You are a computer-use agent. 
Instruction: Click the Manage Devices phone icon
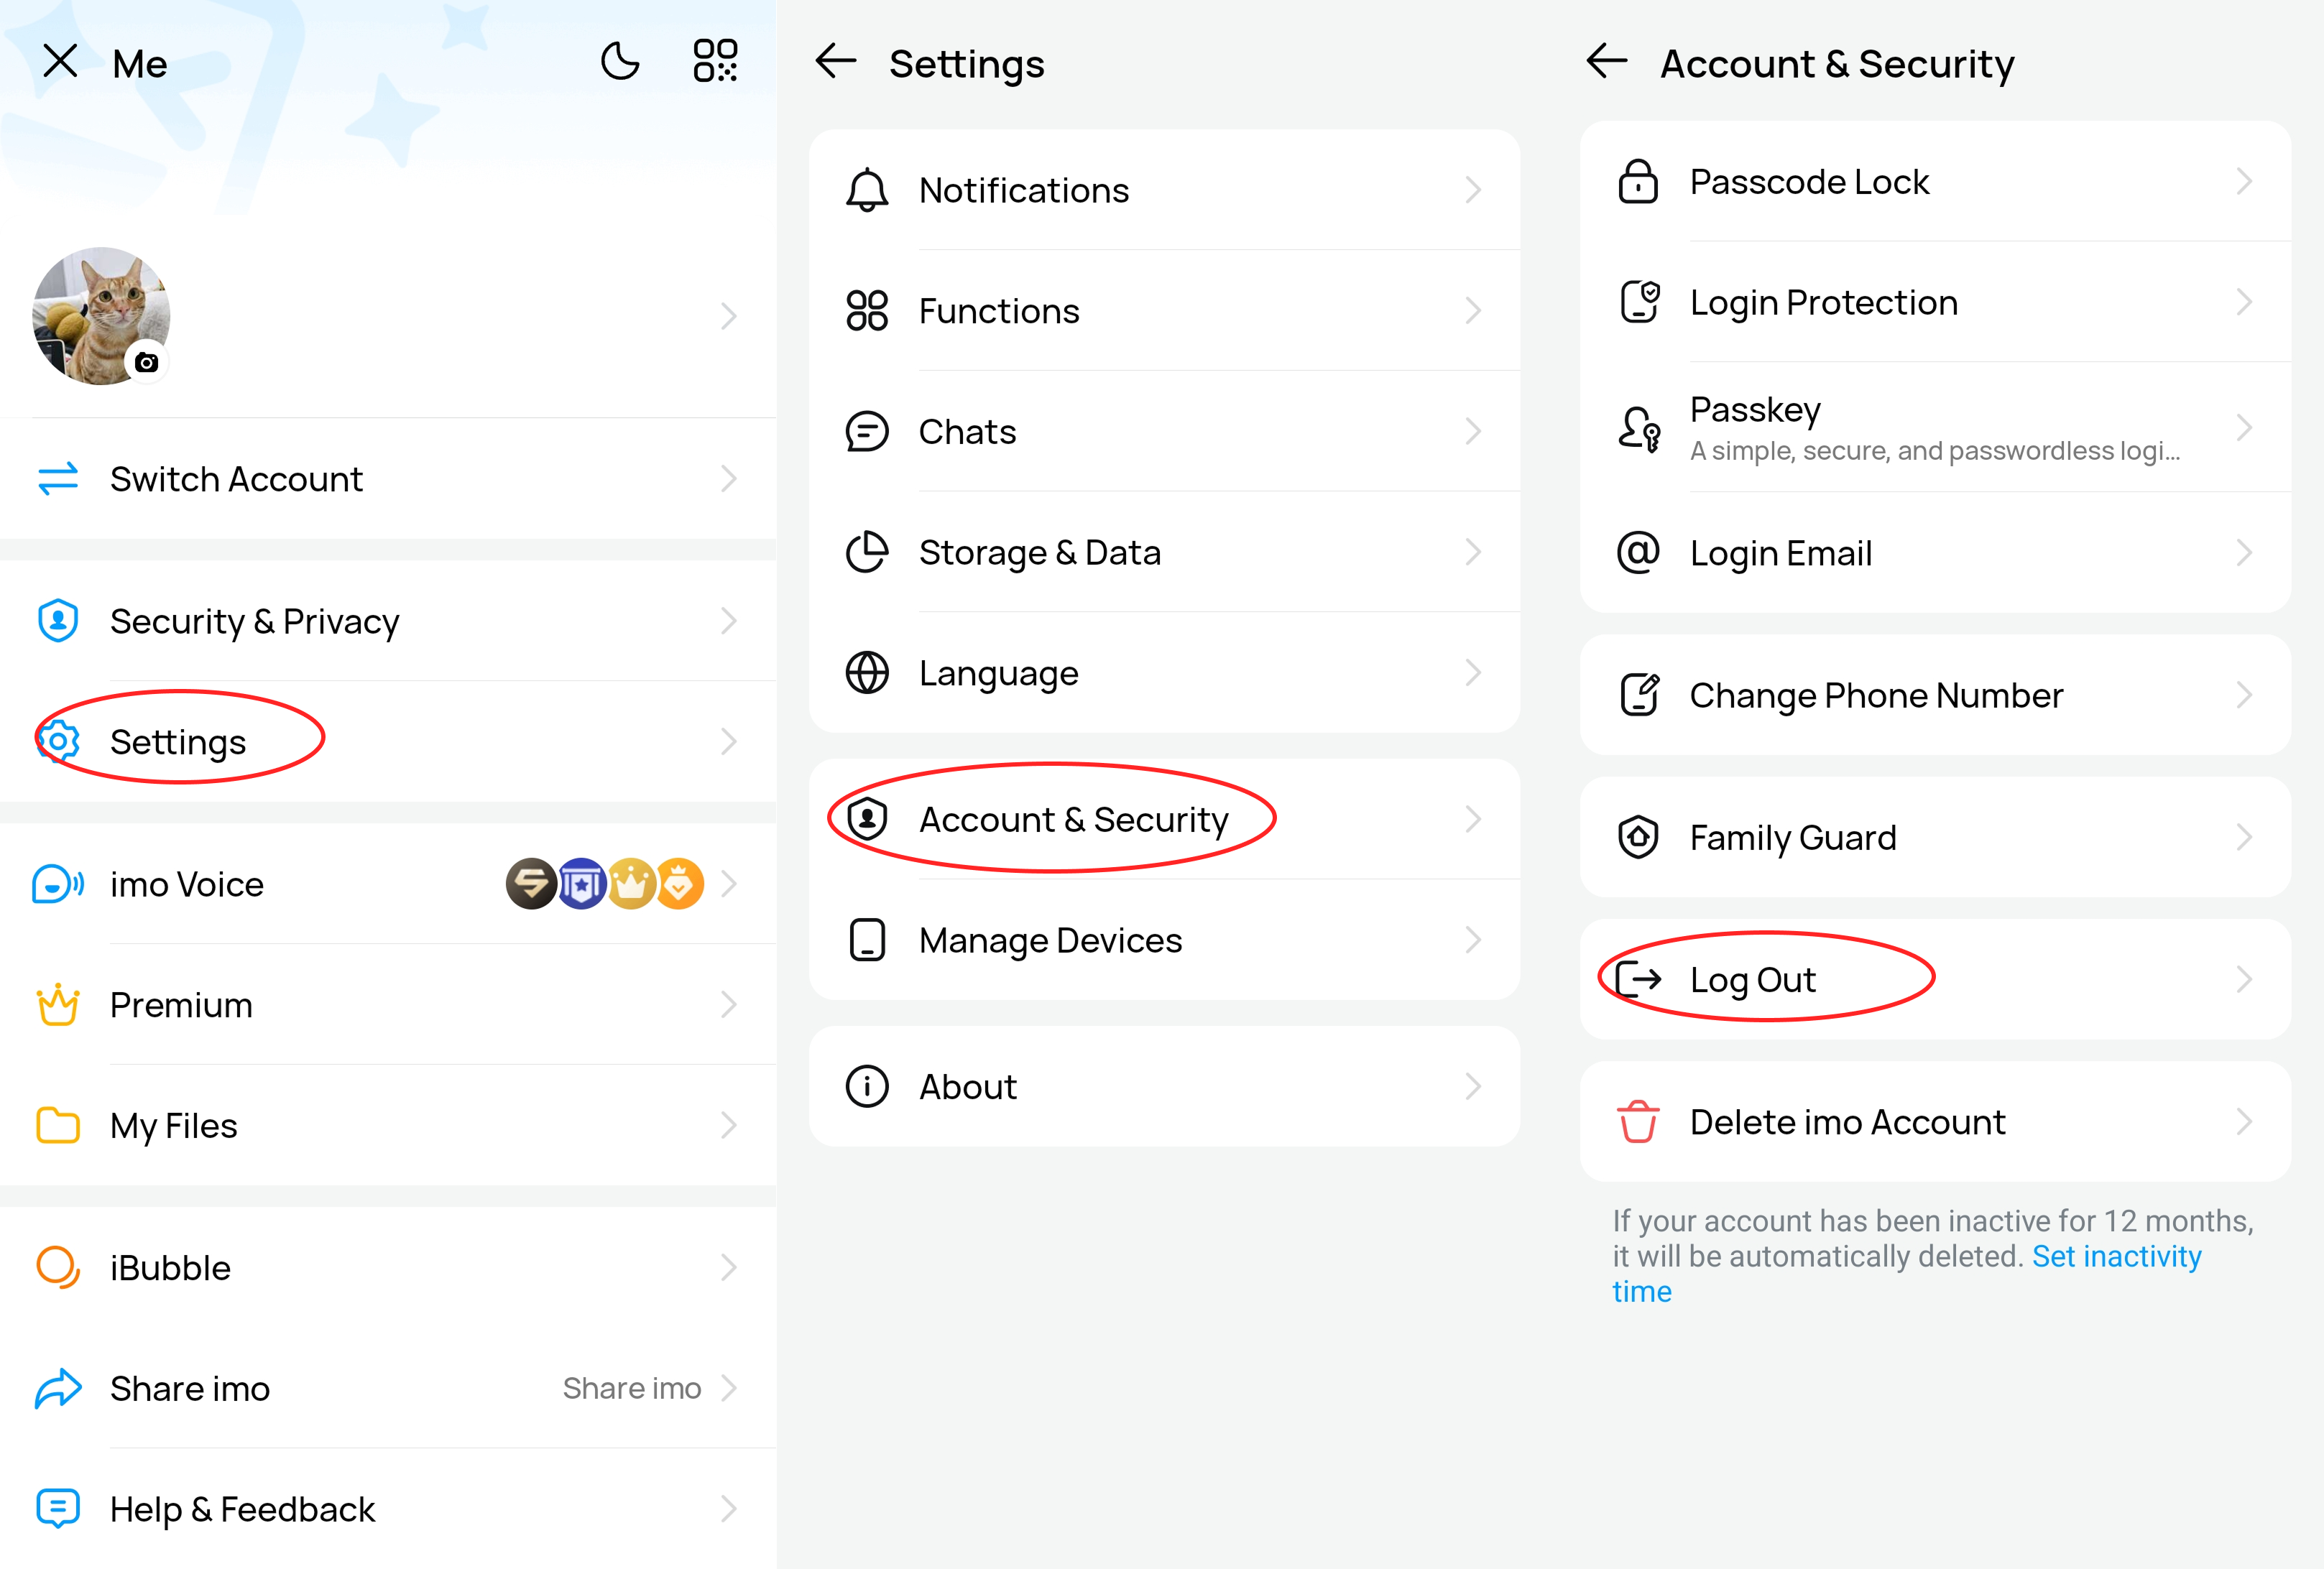tap(867, 940)
